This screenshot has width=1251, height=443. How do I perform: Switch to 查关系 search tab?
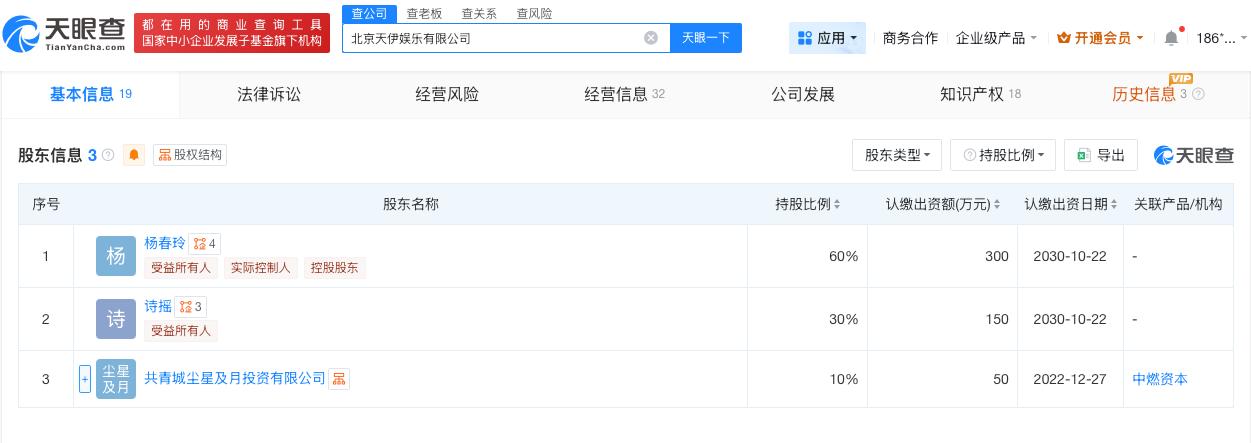tap(479, 14)
